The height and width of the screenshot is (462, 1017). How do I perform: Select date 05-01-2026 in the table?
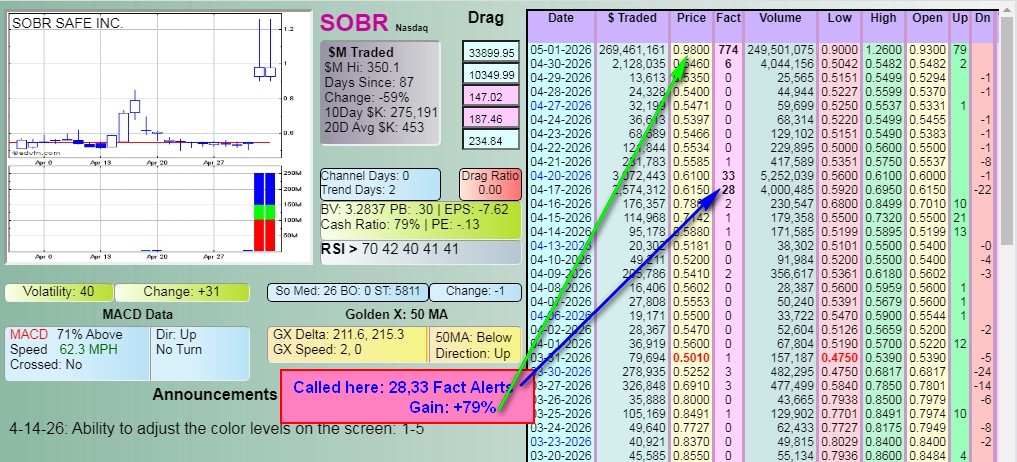click(x=560, y=50)
